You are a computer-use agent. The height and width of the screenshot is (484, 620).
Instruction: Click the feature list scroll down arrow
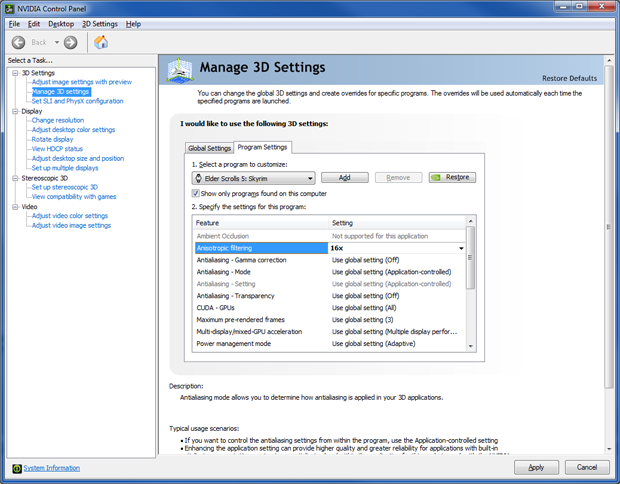point(471,346)
